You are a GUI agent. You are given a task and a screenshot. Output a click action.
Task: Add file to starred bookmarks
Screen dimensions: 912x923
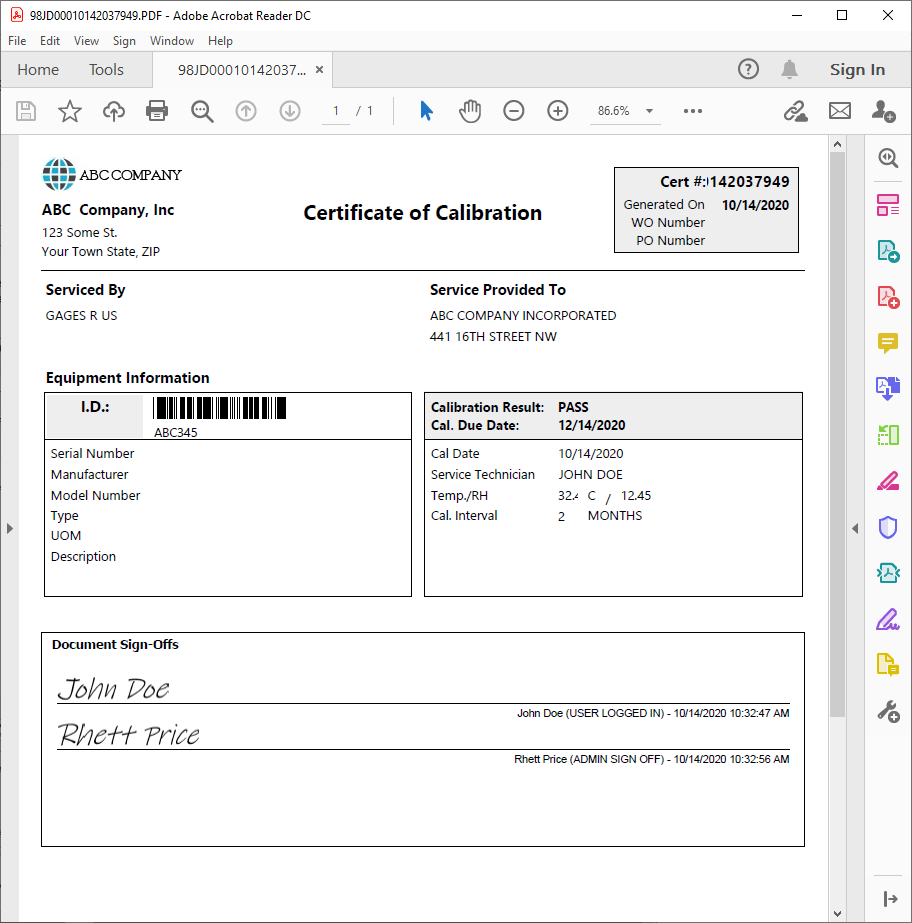coord(69,111)
